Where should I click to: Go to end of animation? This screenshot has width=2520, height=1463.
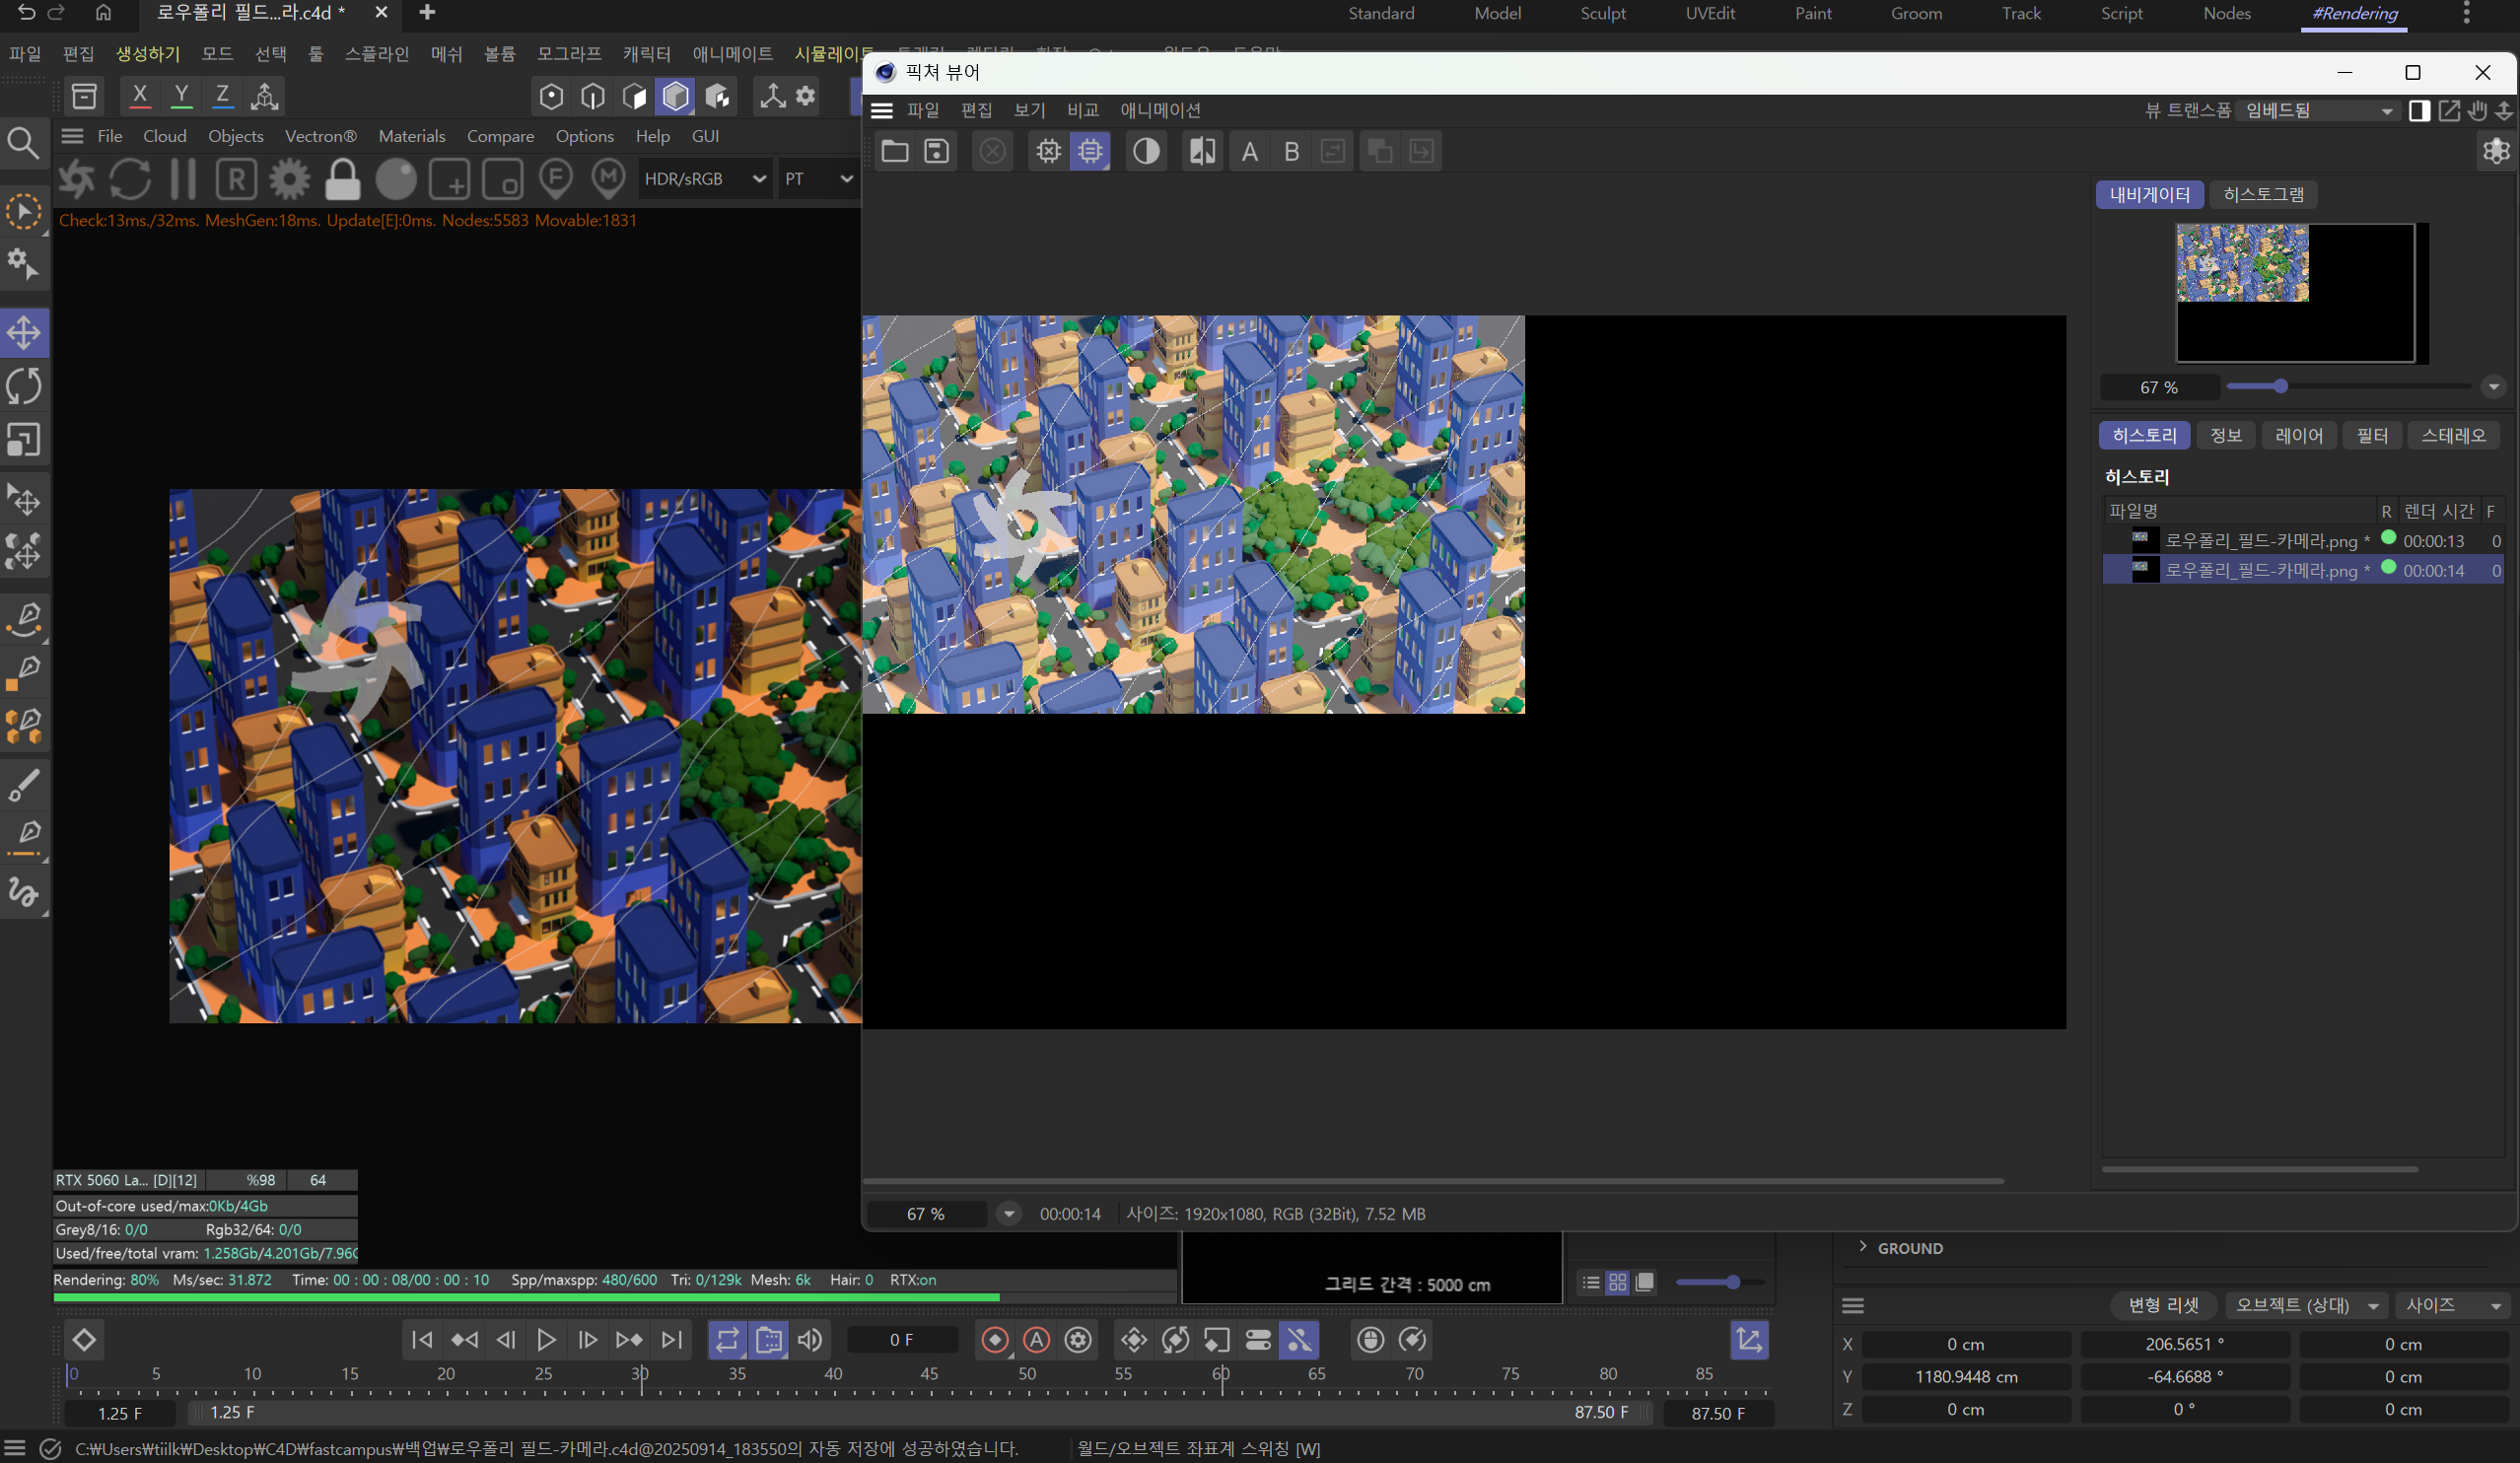pyautogui.click(x=672, y=1340)
